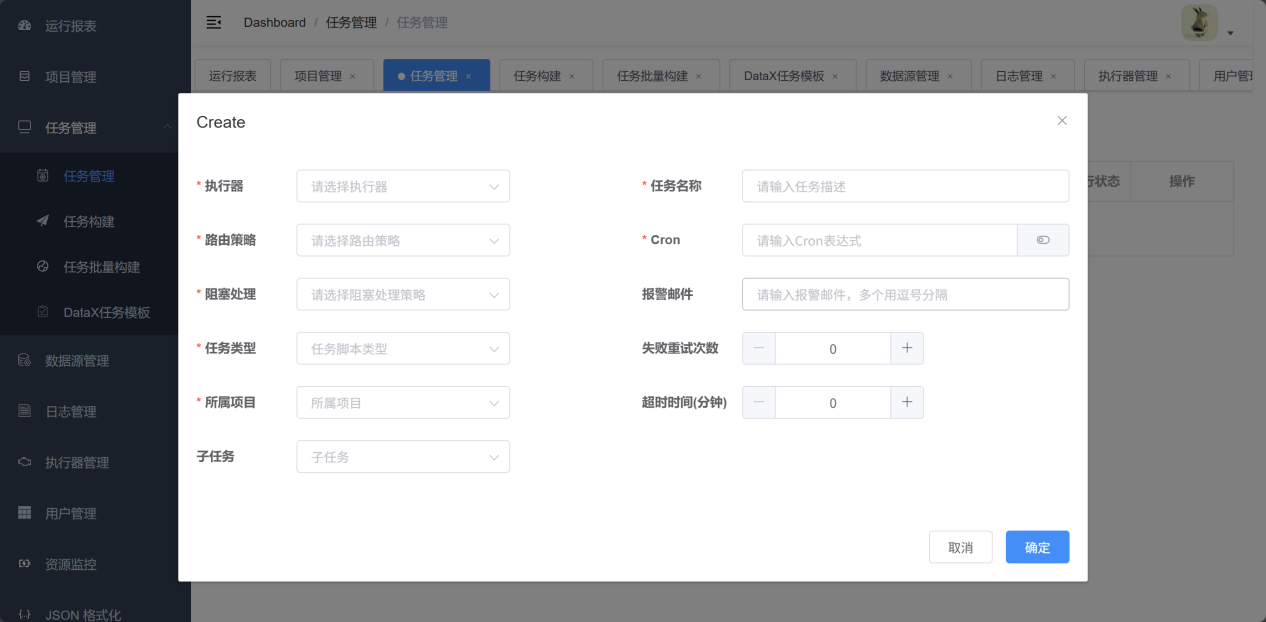Image resolution: width=1266 pixels, height=622 pixels.
Task: Open the 任务类型 dropdown
Action: 403,348
